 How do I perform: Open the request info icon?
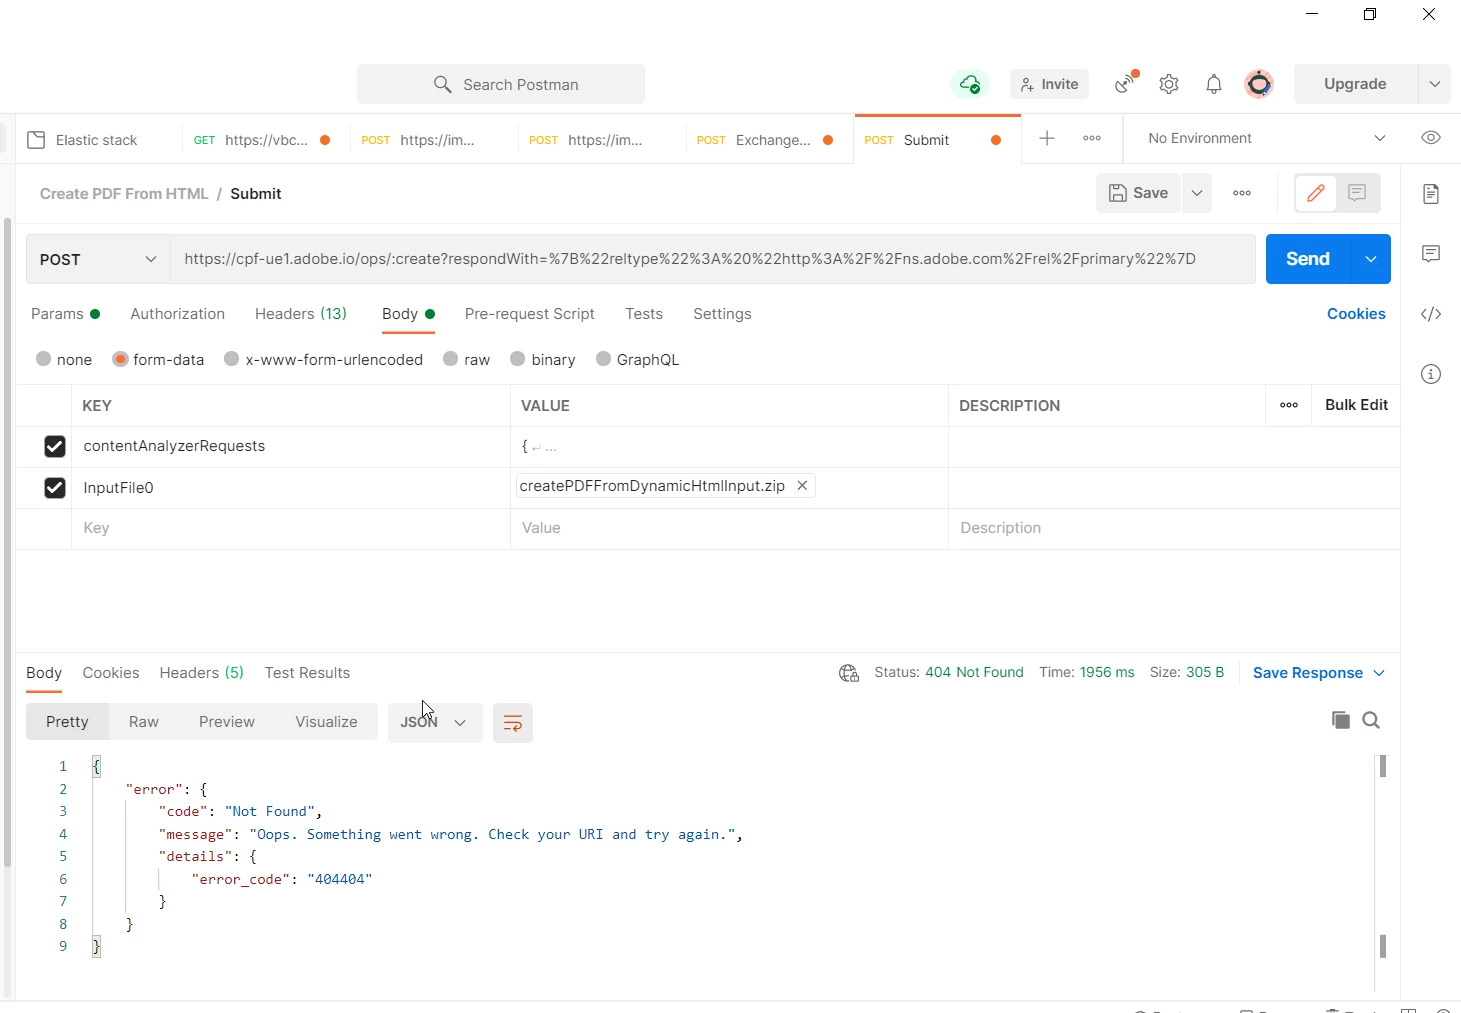[x=1431, y=374]
